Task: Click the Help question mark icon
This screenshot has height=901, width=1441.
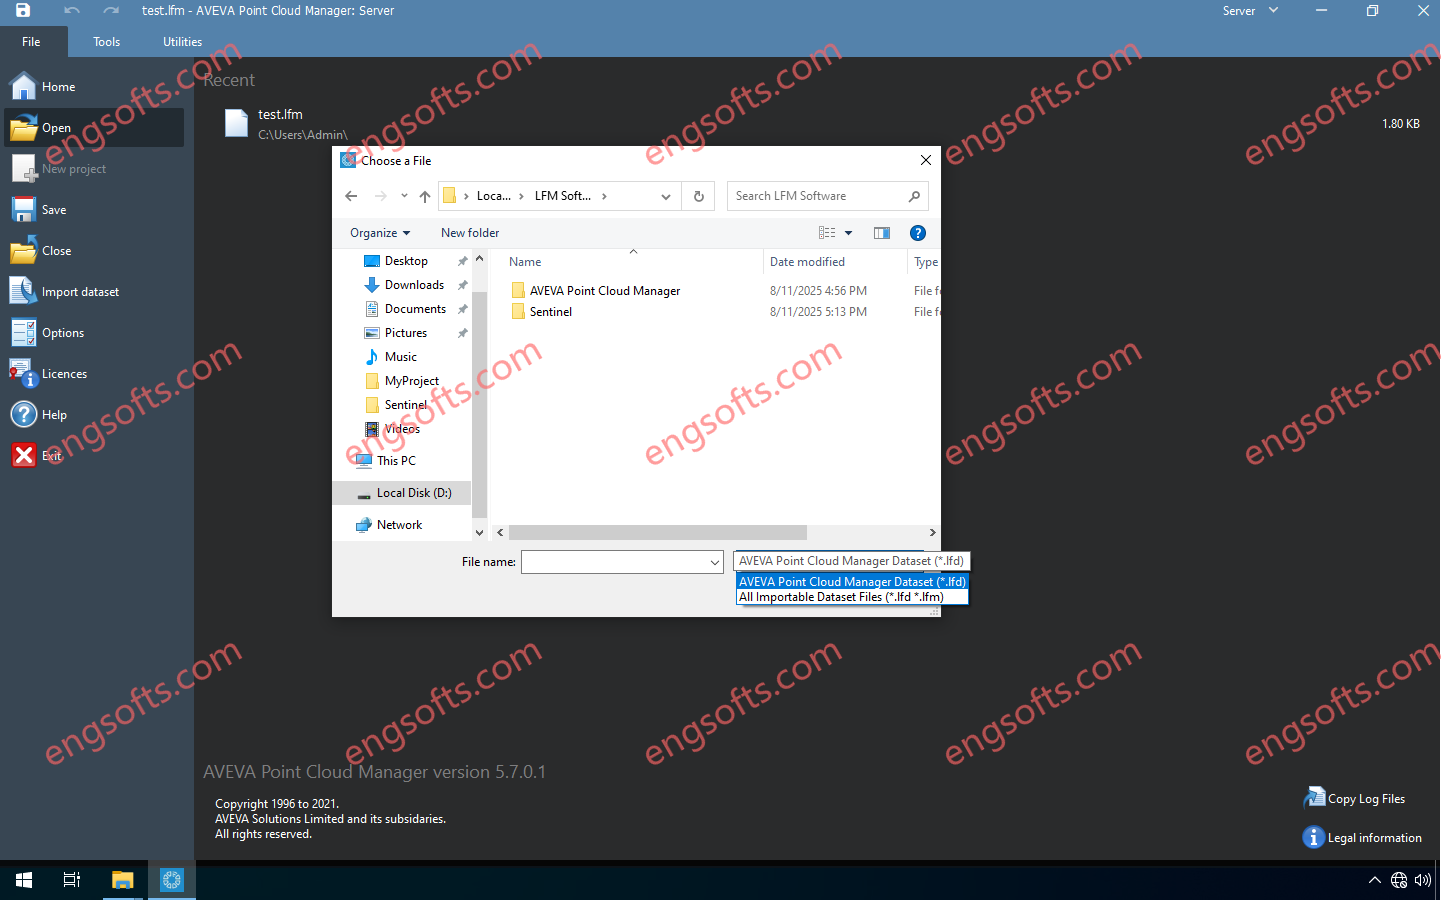Action: pos(23,415)
